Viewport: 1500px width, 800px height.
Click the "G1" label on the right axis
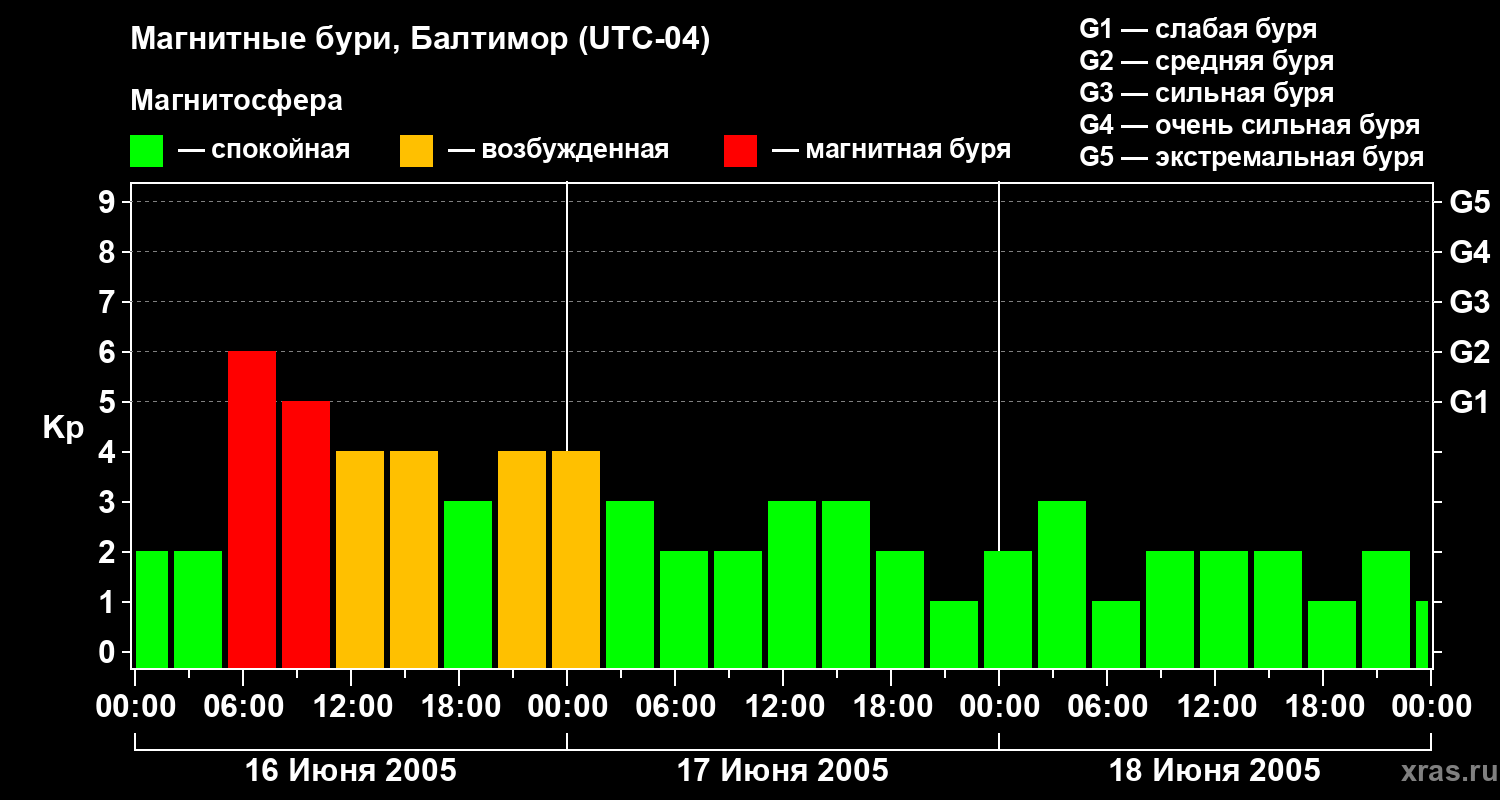point(1469,402)
